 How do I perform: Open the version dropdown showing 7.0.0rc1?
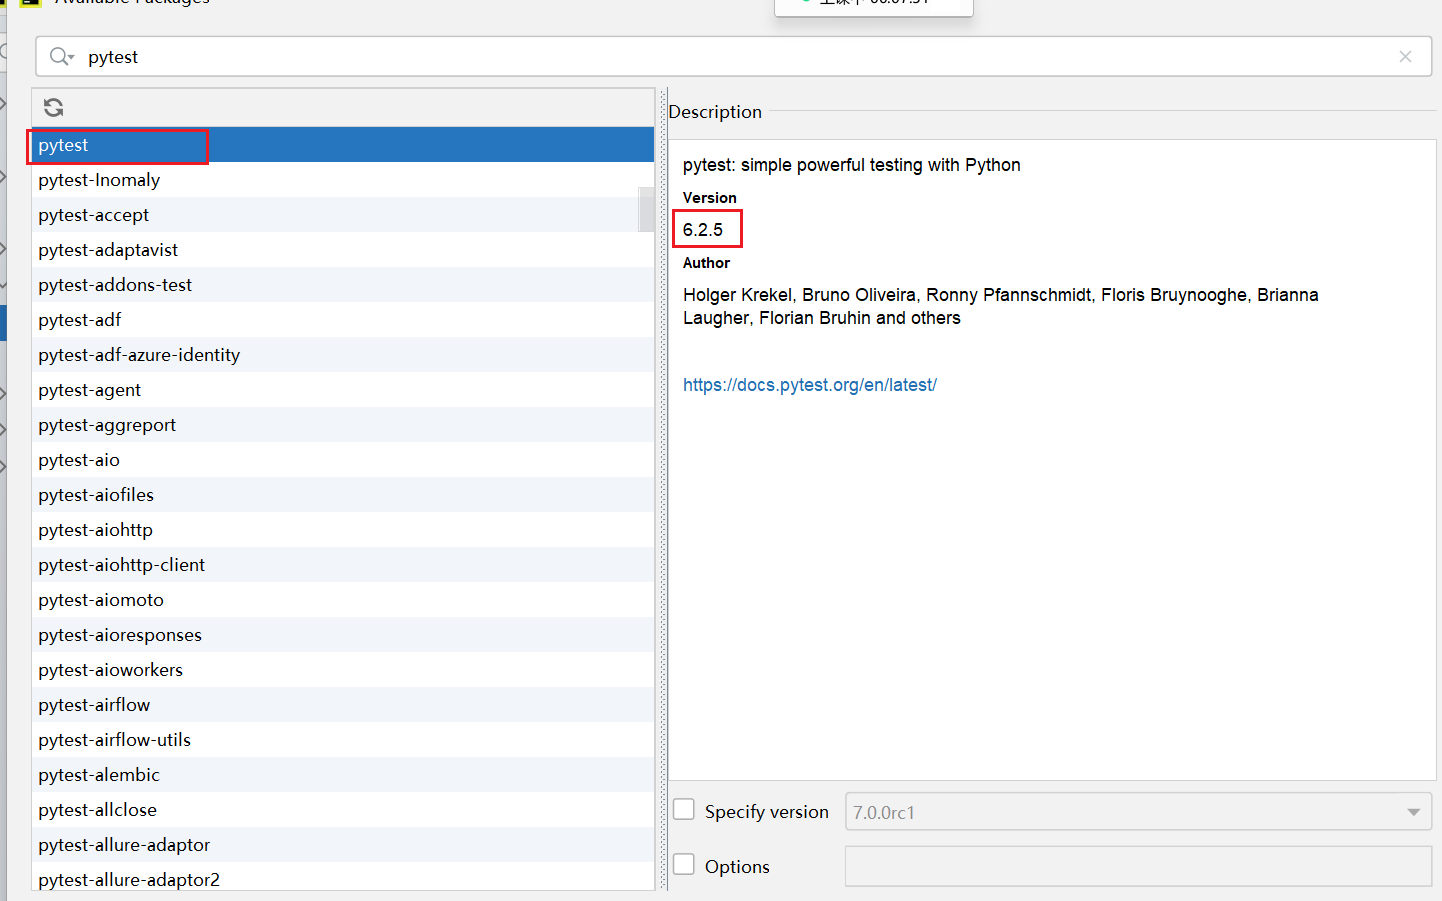1138,812
